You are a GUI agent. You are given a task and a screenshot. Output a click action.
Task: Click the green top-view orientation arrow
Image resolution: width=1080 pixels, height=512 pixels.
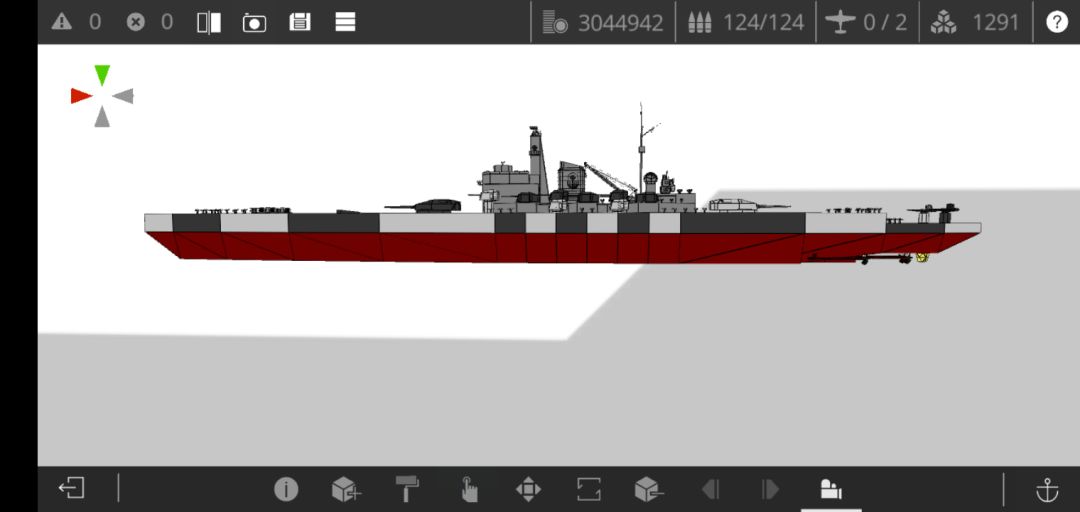click(102, 75)
